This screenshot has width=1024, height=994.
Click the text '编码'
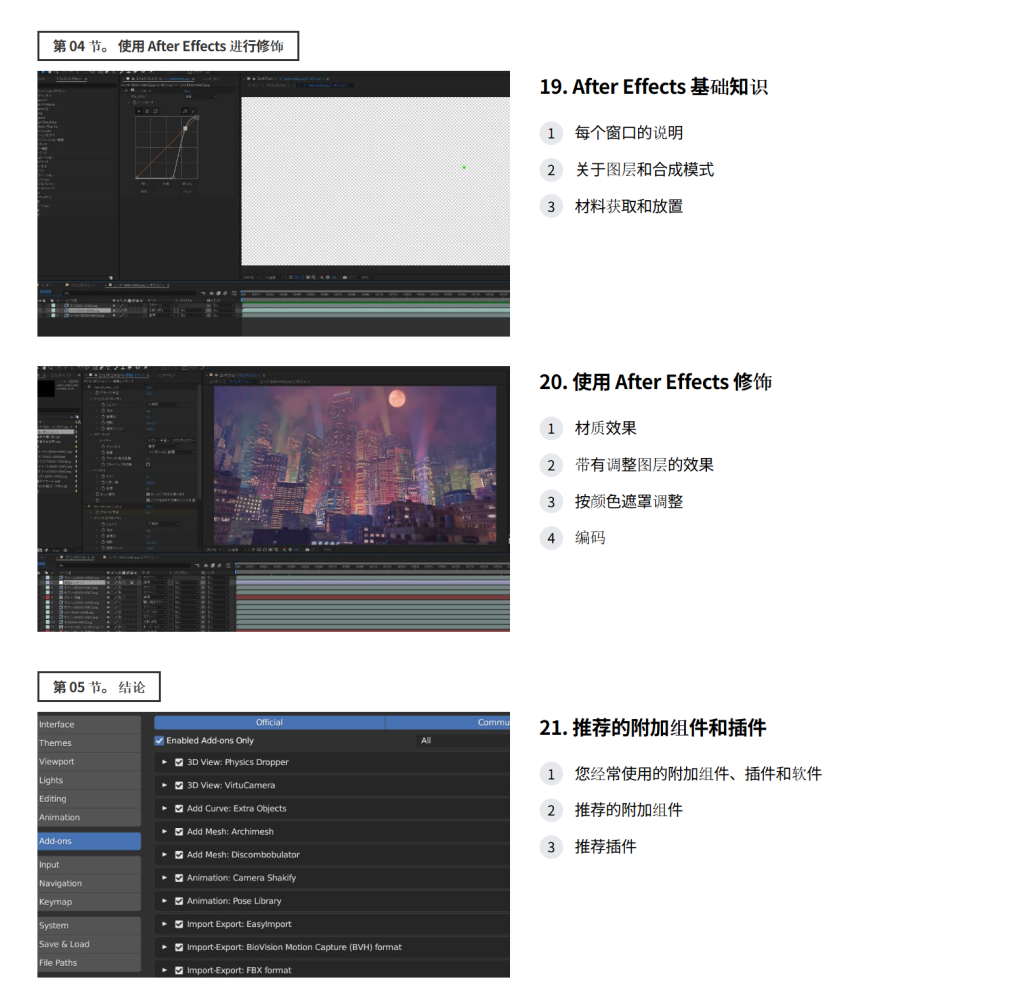pyautogui.click(x=590, y=538)
